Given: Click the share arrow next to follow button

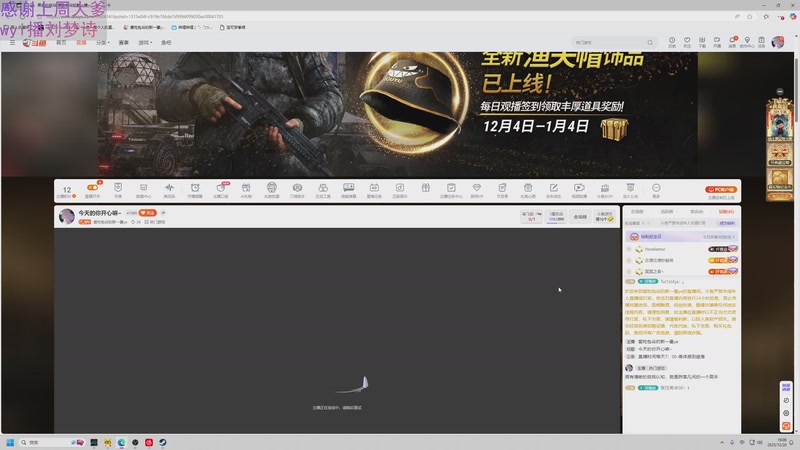Looking at the screenshot, I should tap(163, 213).
